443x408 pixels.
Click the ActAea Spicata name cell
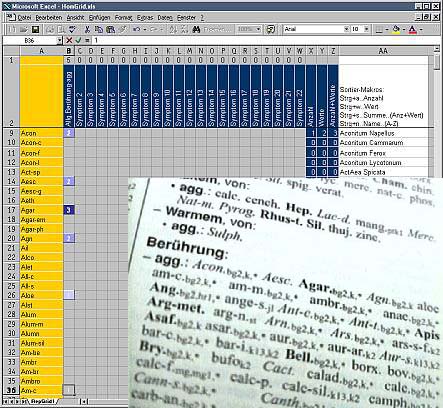pos(383,172)
